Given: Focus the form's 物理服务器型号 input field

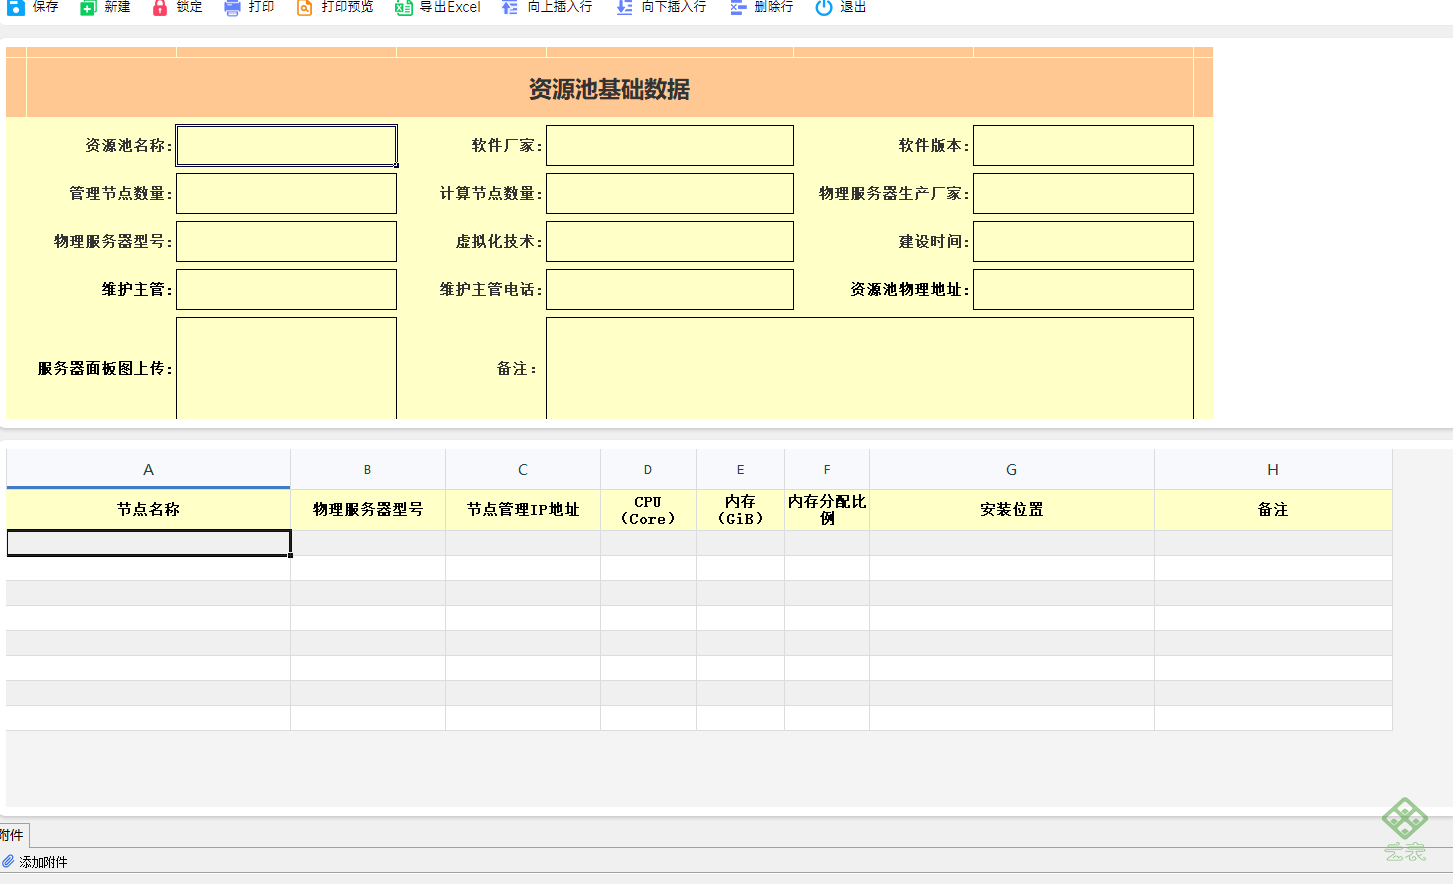Looking at the screenshot, I should [x=287, y=241].
